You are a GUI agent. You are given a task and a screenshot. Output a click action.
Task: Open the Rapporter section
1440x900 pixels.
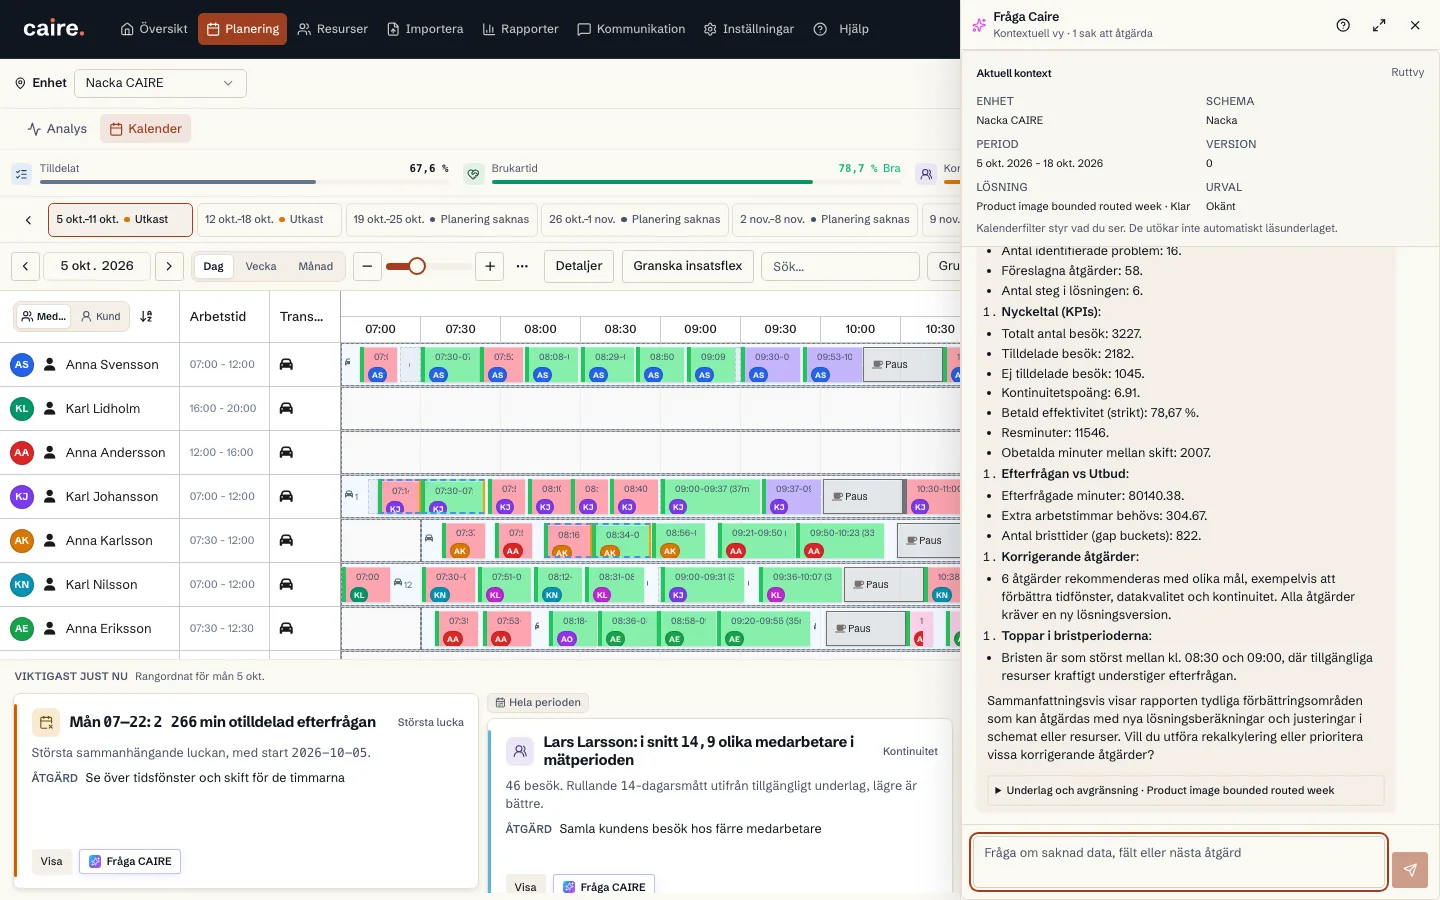coord(520,29)
